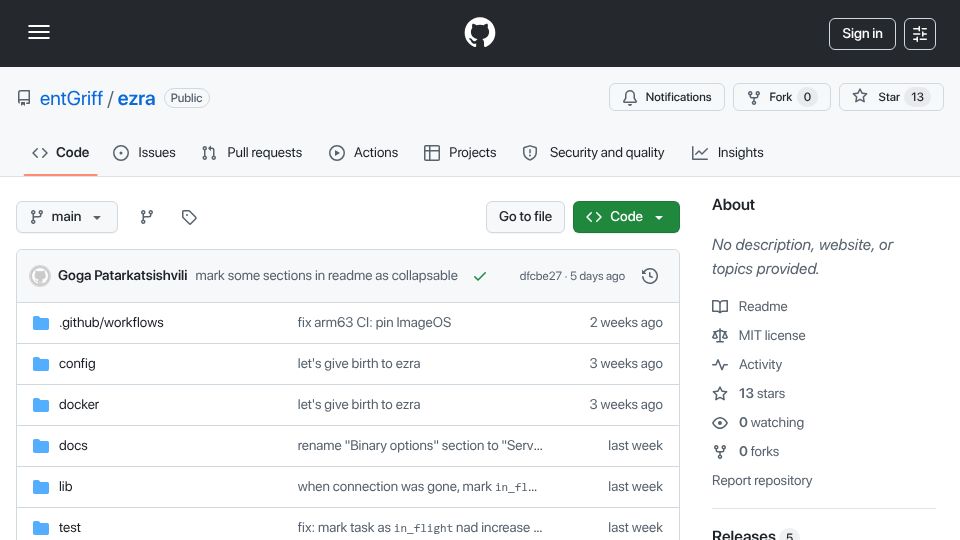The width and height of the screenshot is (960, 540).
Task: Click the fork count badge showing 0
Action: (x=807, y=97)
